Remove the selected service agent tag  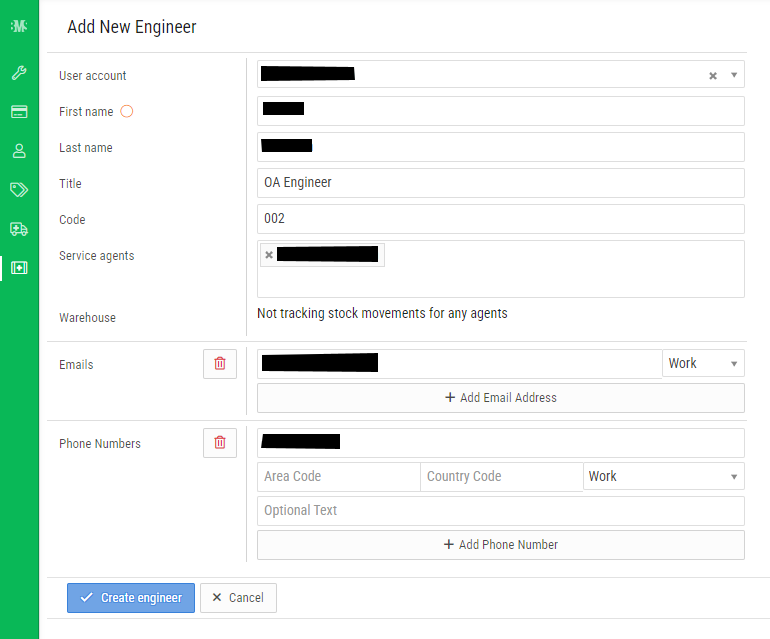268,255
